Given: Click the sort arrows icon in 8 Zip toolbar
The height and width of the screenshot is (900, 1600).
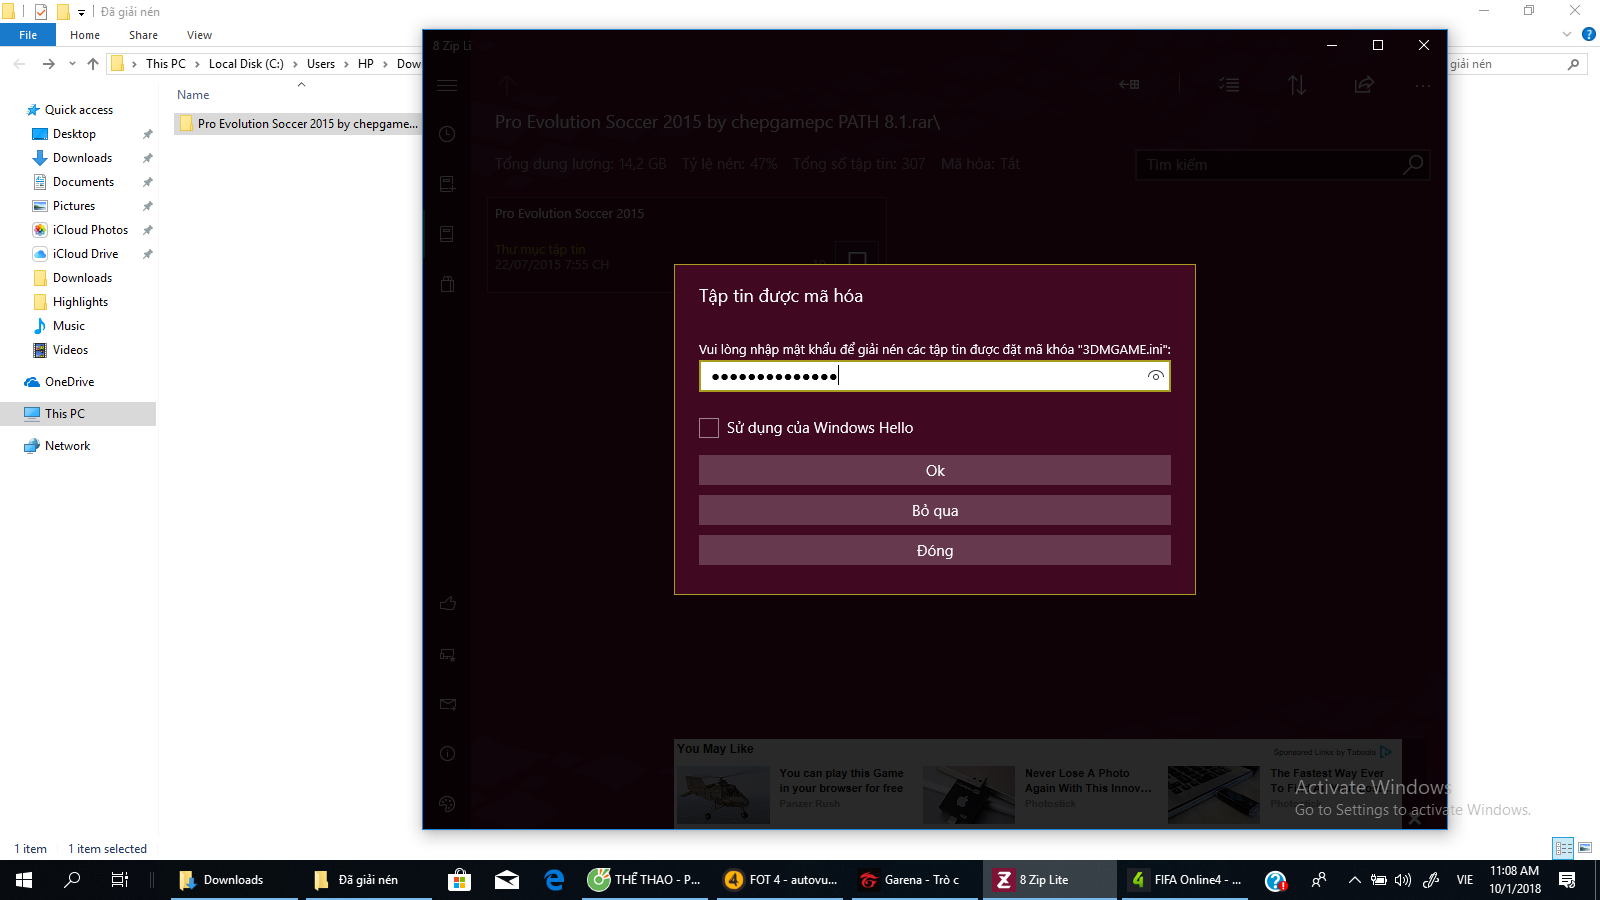Looking at the screenshot, I should [1297, 85].
